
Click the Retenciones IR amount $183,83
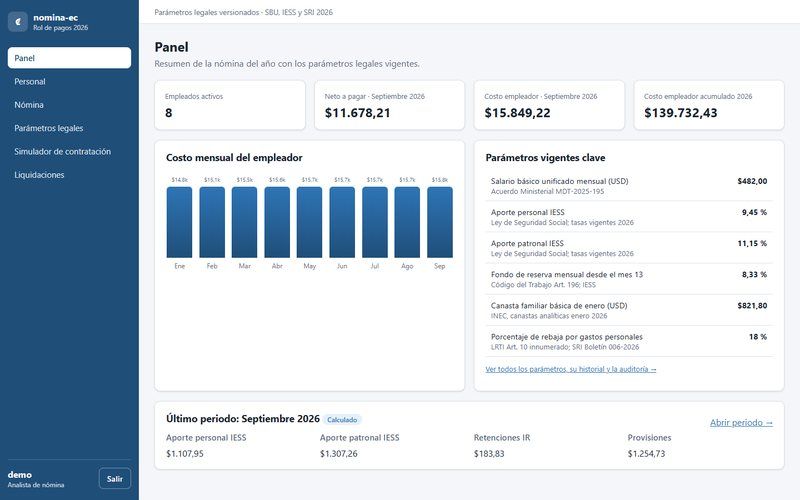coord(489,454)
